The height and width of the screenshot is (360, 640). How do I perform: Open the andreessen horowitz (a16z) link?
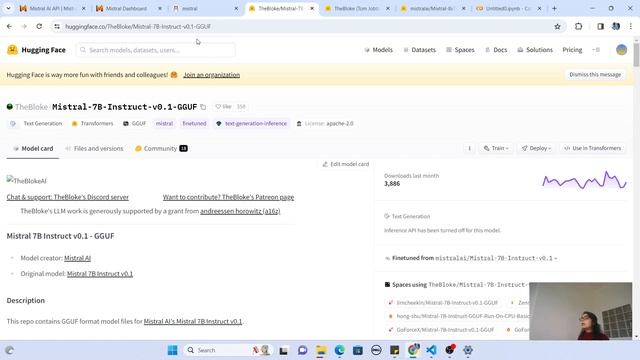click(240, 211)
